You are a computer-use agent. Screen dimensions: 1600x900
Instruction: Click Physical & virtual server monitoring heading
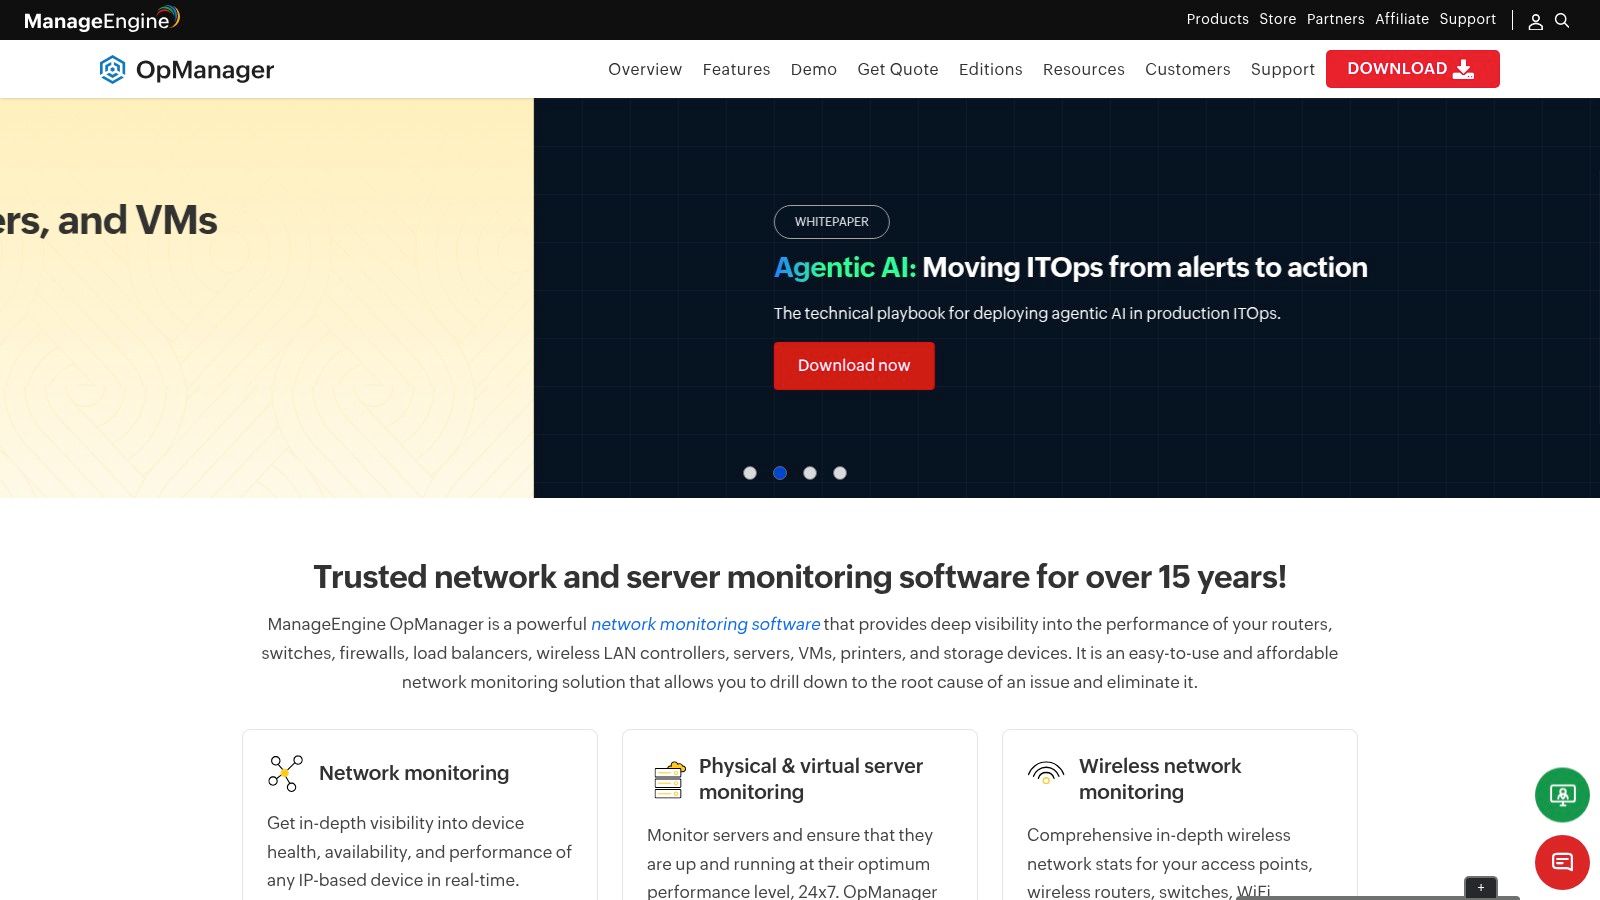[x=811, y=779]
